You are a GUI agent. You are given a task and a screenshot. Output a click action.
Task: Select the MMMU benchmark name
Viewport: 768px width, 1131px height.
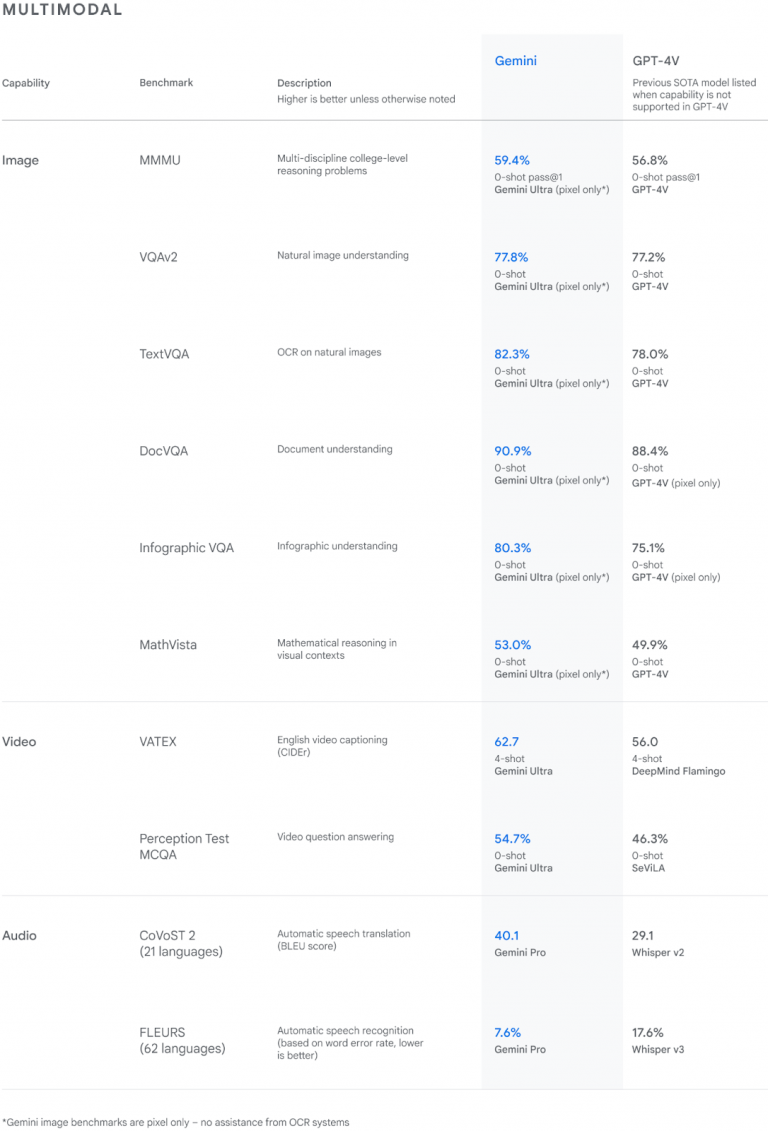click(x=160, y=160)
